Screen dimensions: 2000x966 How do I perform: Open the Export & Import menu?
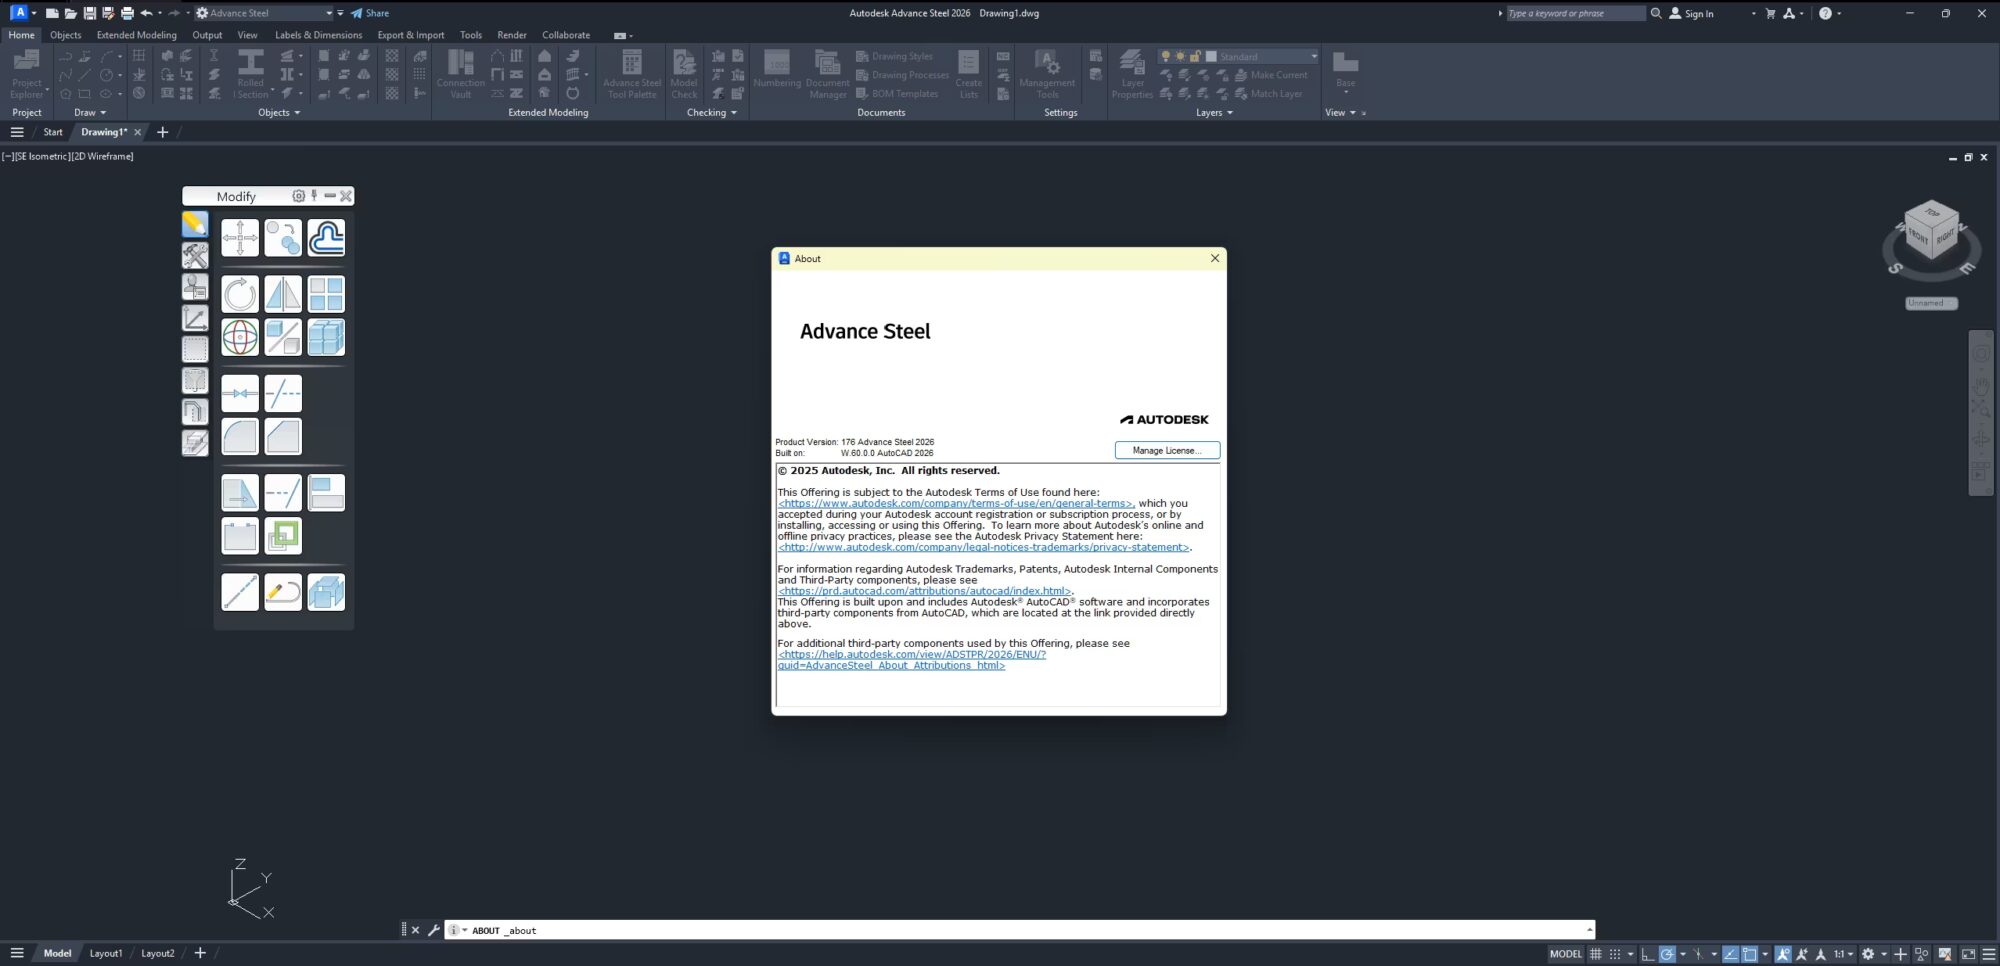coord(410,35)
